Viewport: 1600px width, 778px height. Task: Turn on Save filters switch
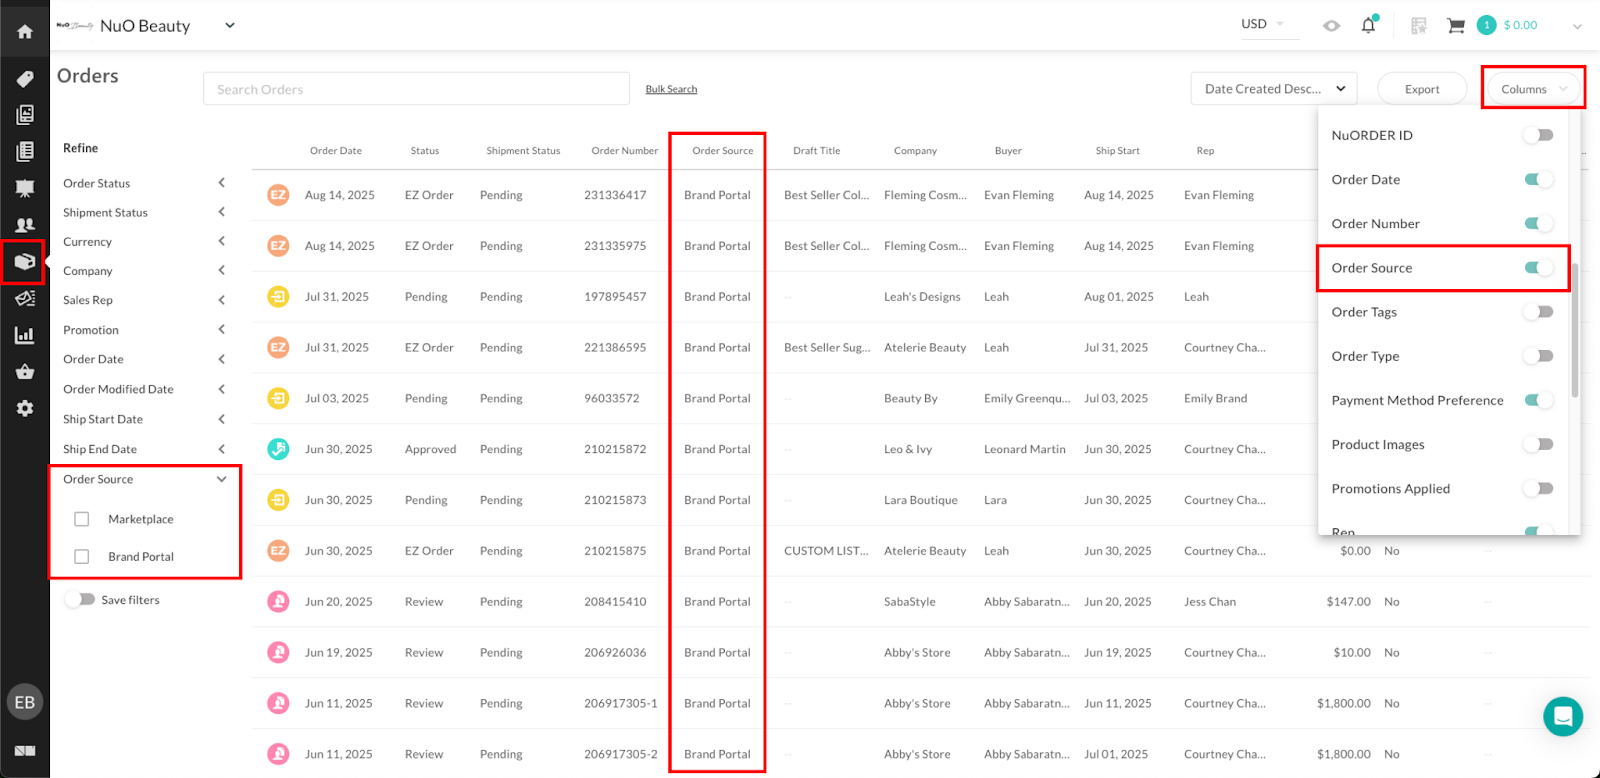pos(80,599)
